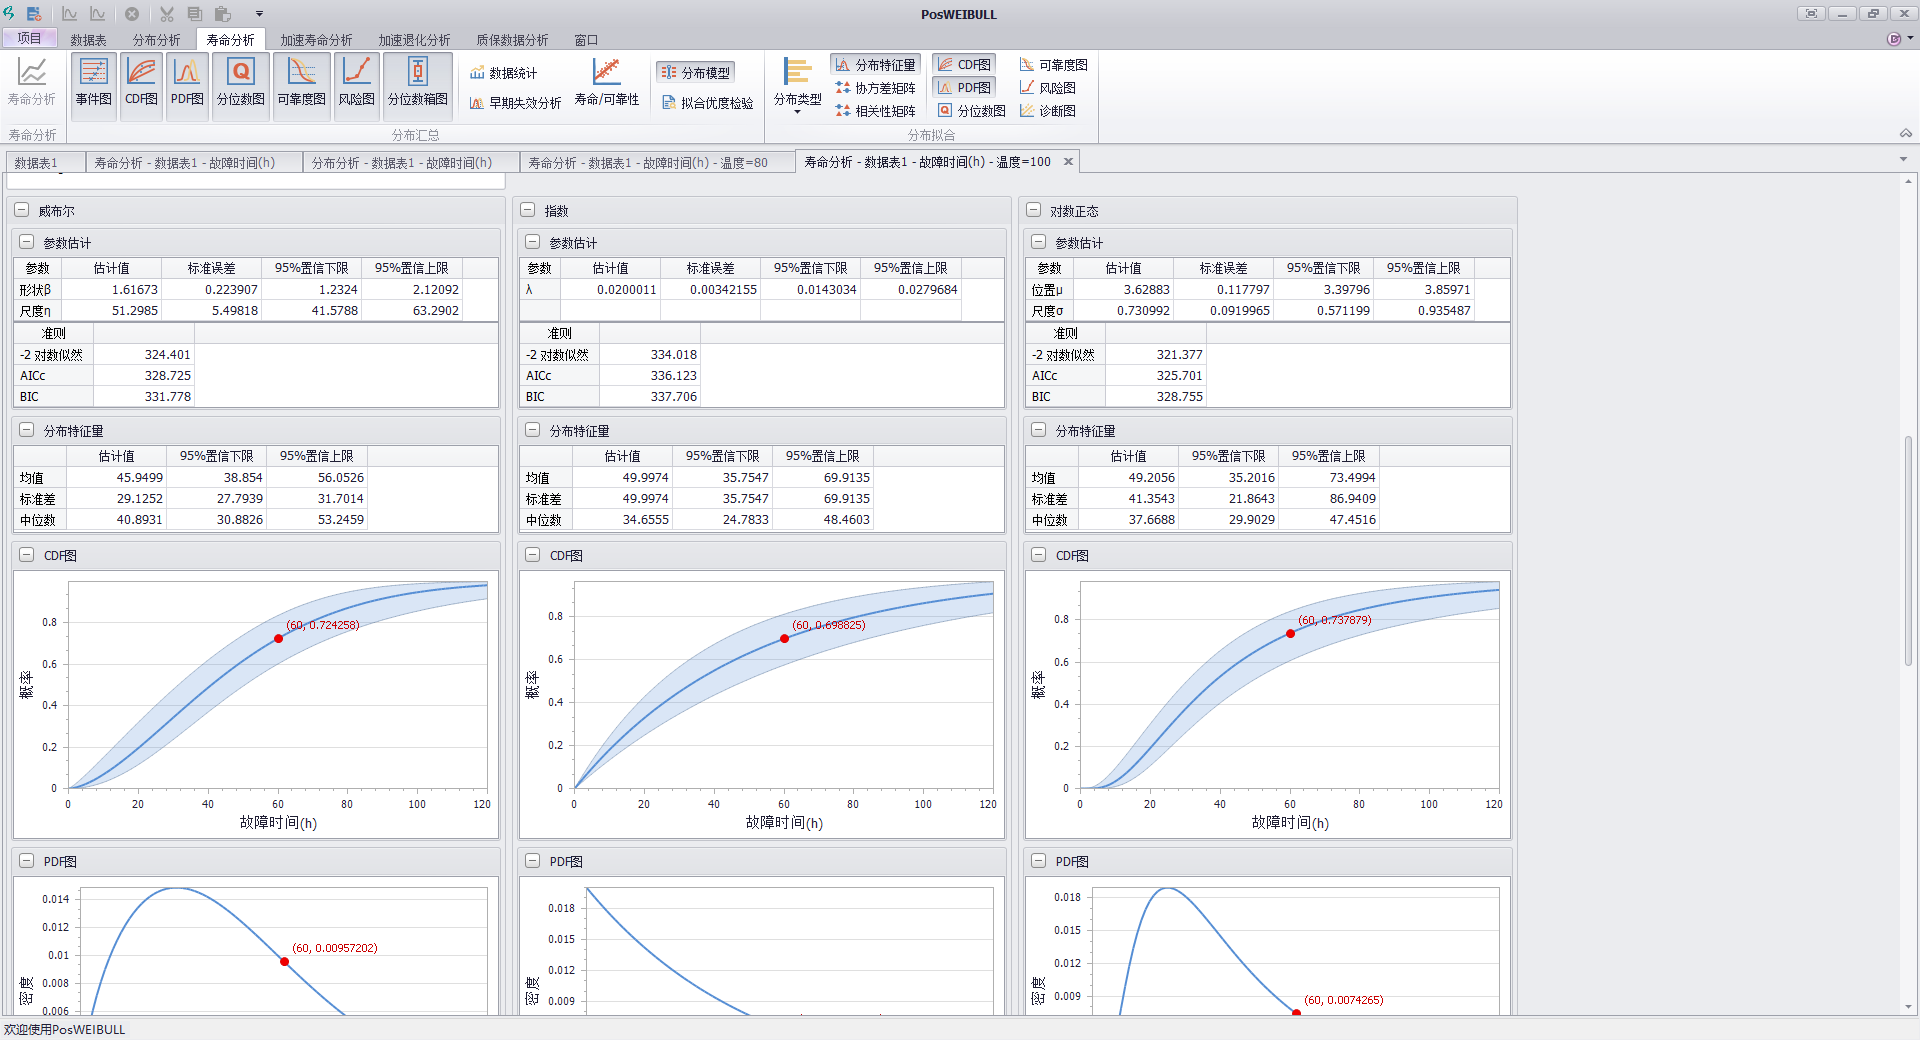Open the 窗口 ribbon tab
The height and width of the screenshot is (1040, 1920).
click(586, 40)
